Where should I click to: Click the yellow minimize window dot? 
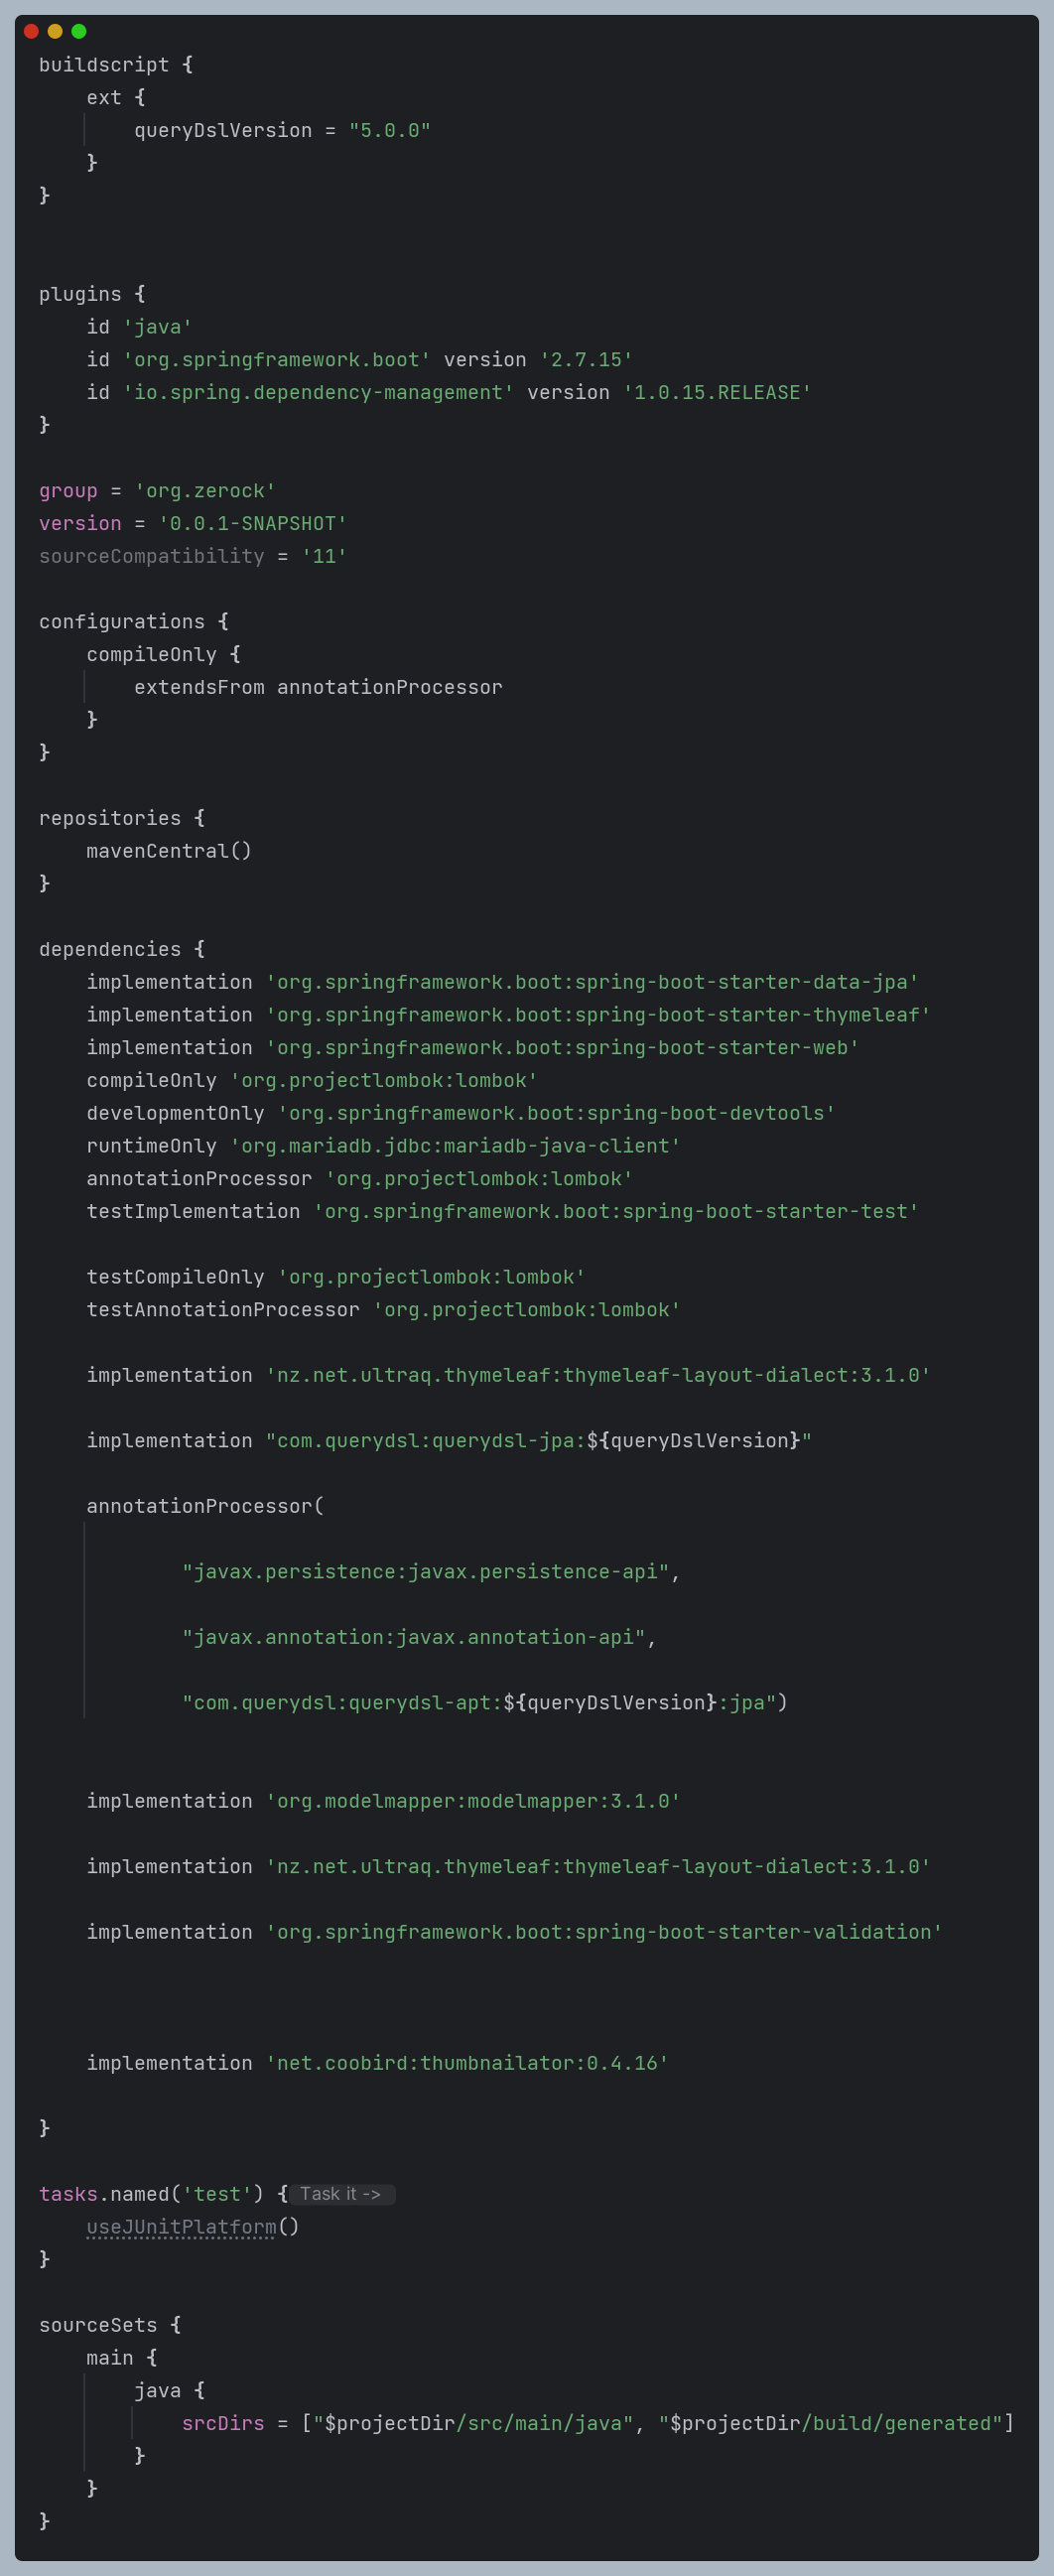55,31
